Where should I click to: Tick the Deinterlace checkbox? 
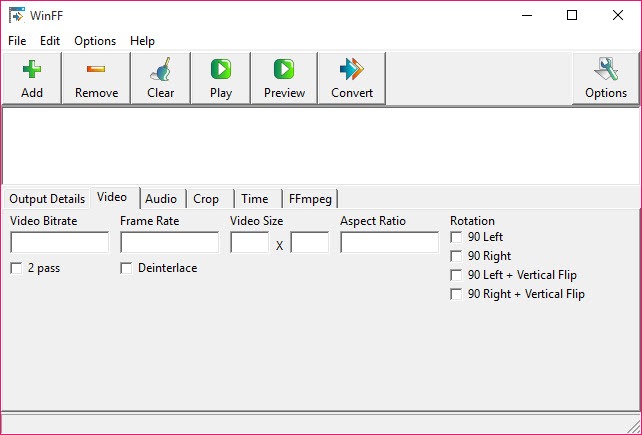126,268
